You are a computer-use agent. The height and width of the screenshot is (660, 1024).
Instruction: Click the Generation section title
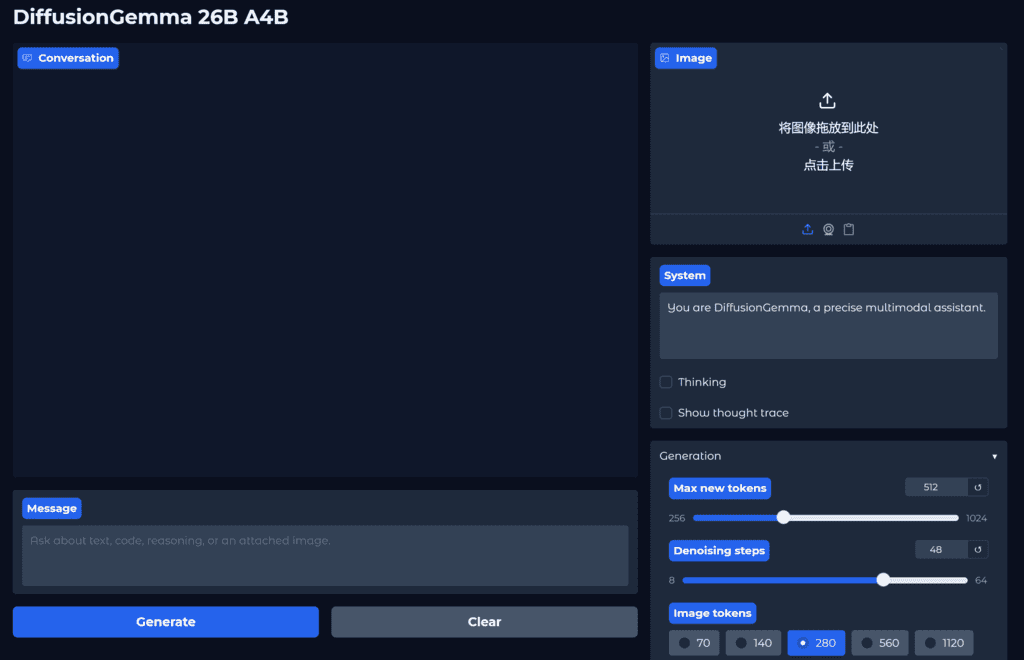pos(690,456)
